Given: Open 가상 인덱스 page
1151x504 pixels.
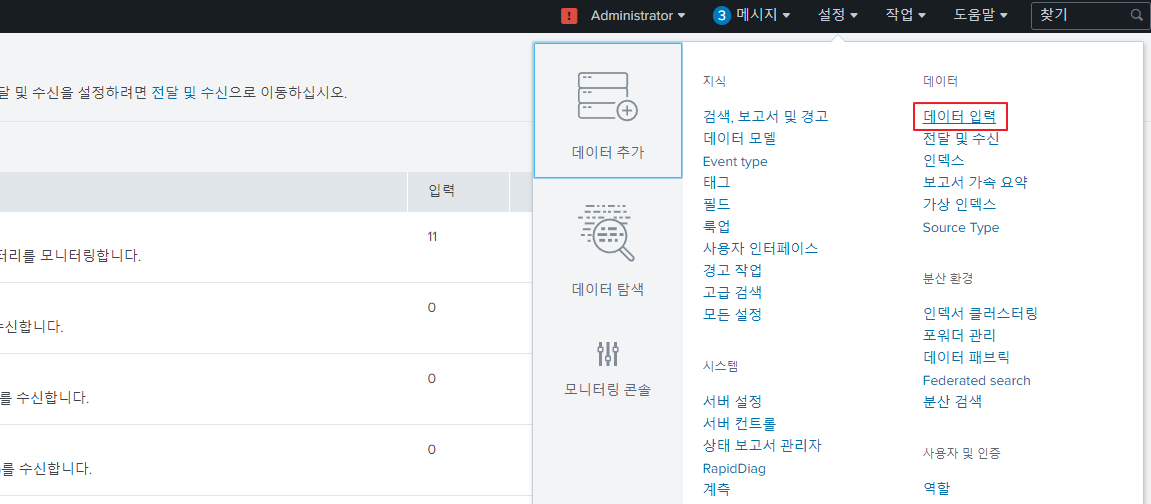Looking at the screenshot, I should pyautogui.click(x=959, y=204).
